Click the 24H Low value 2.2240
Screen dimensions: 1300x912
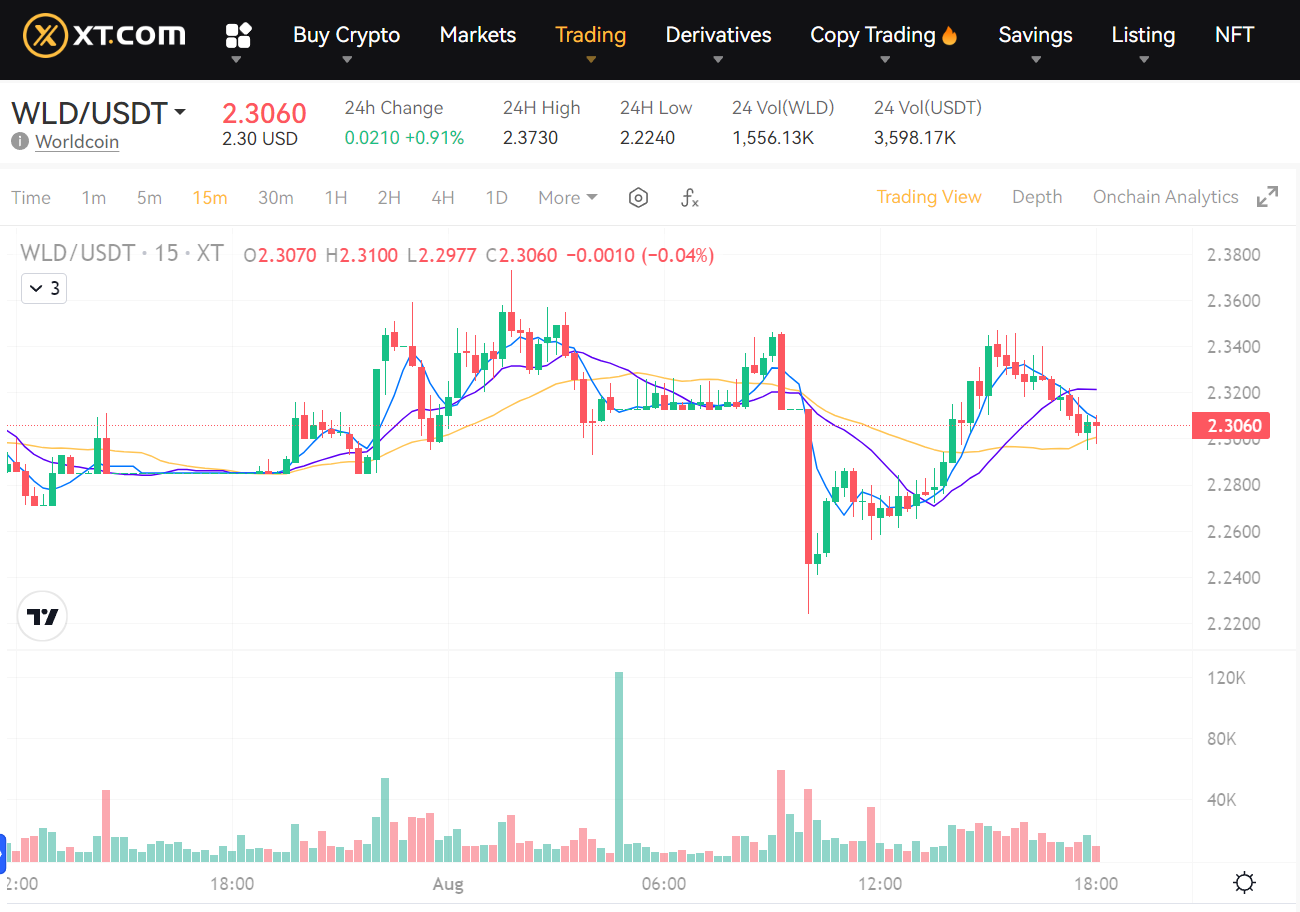click(647, 138)
